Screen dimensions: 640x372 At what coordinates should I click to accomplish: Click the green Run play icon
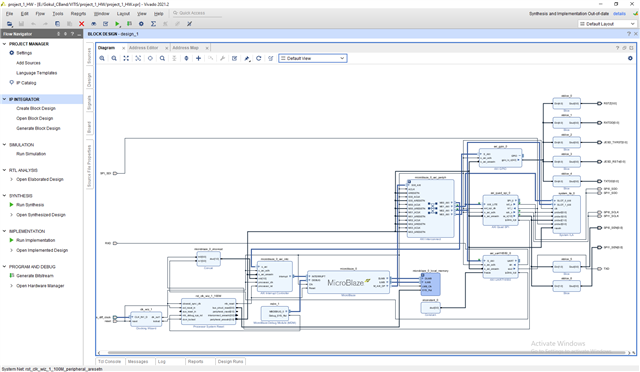(118, 24)
